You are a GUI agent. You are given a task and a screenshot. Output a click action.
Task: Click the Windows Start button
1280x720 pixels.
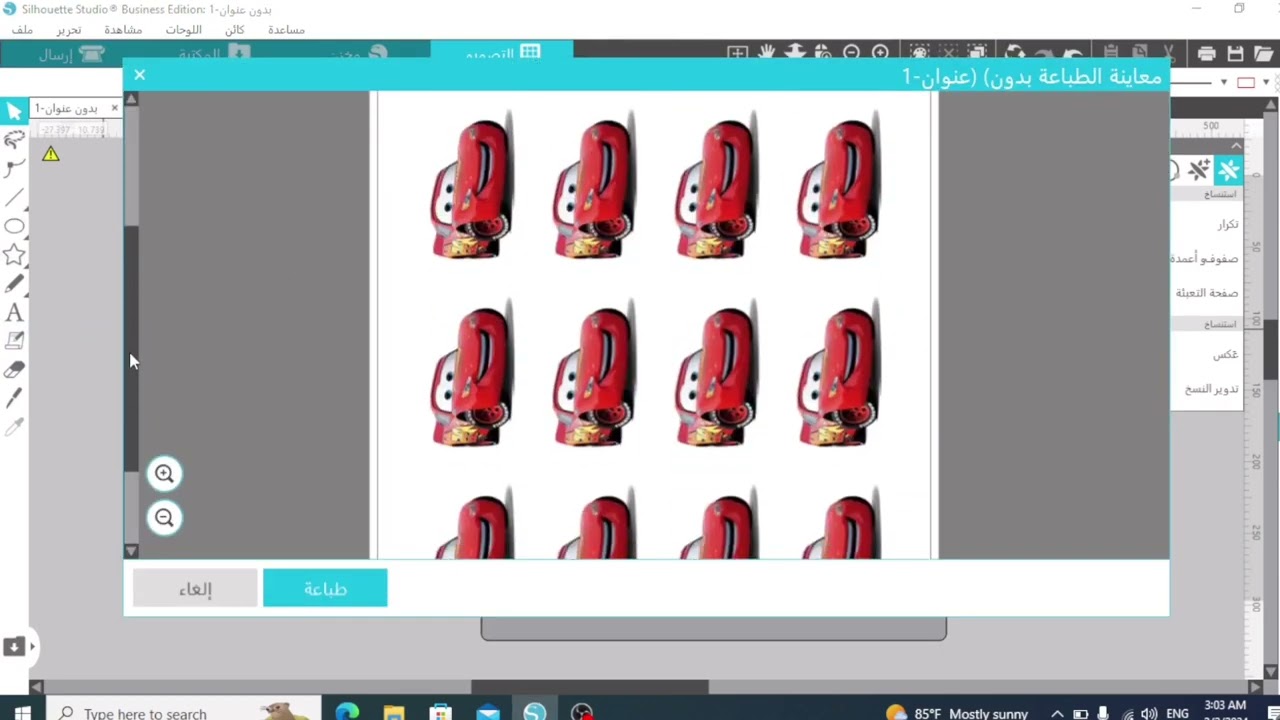click(x=22, y=713)
